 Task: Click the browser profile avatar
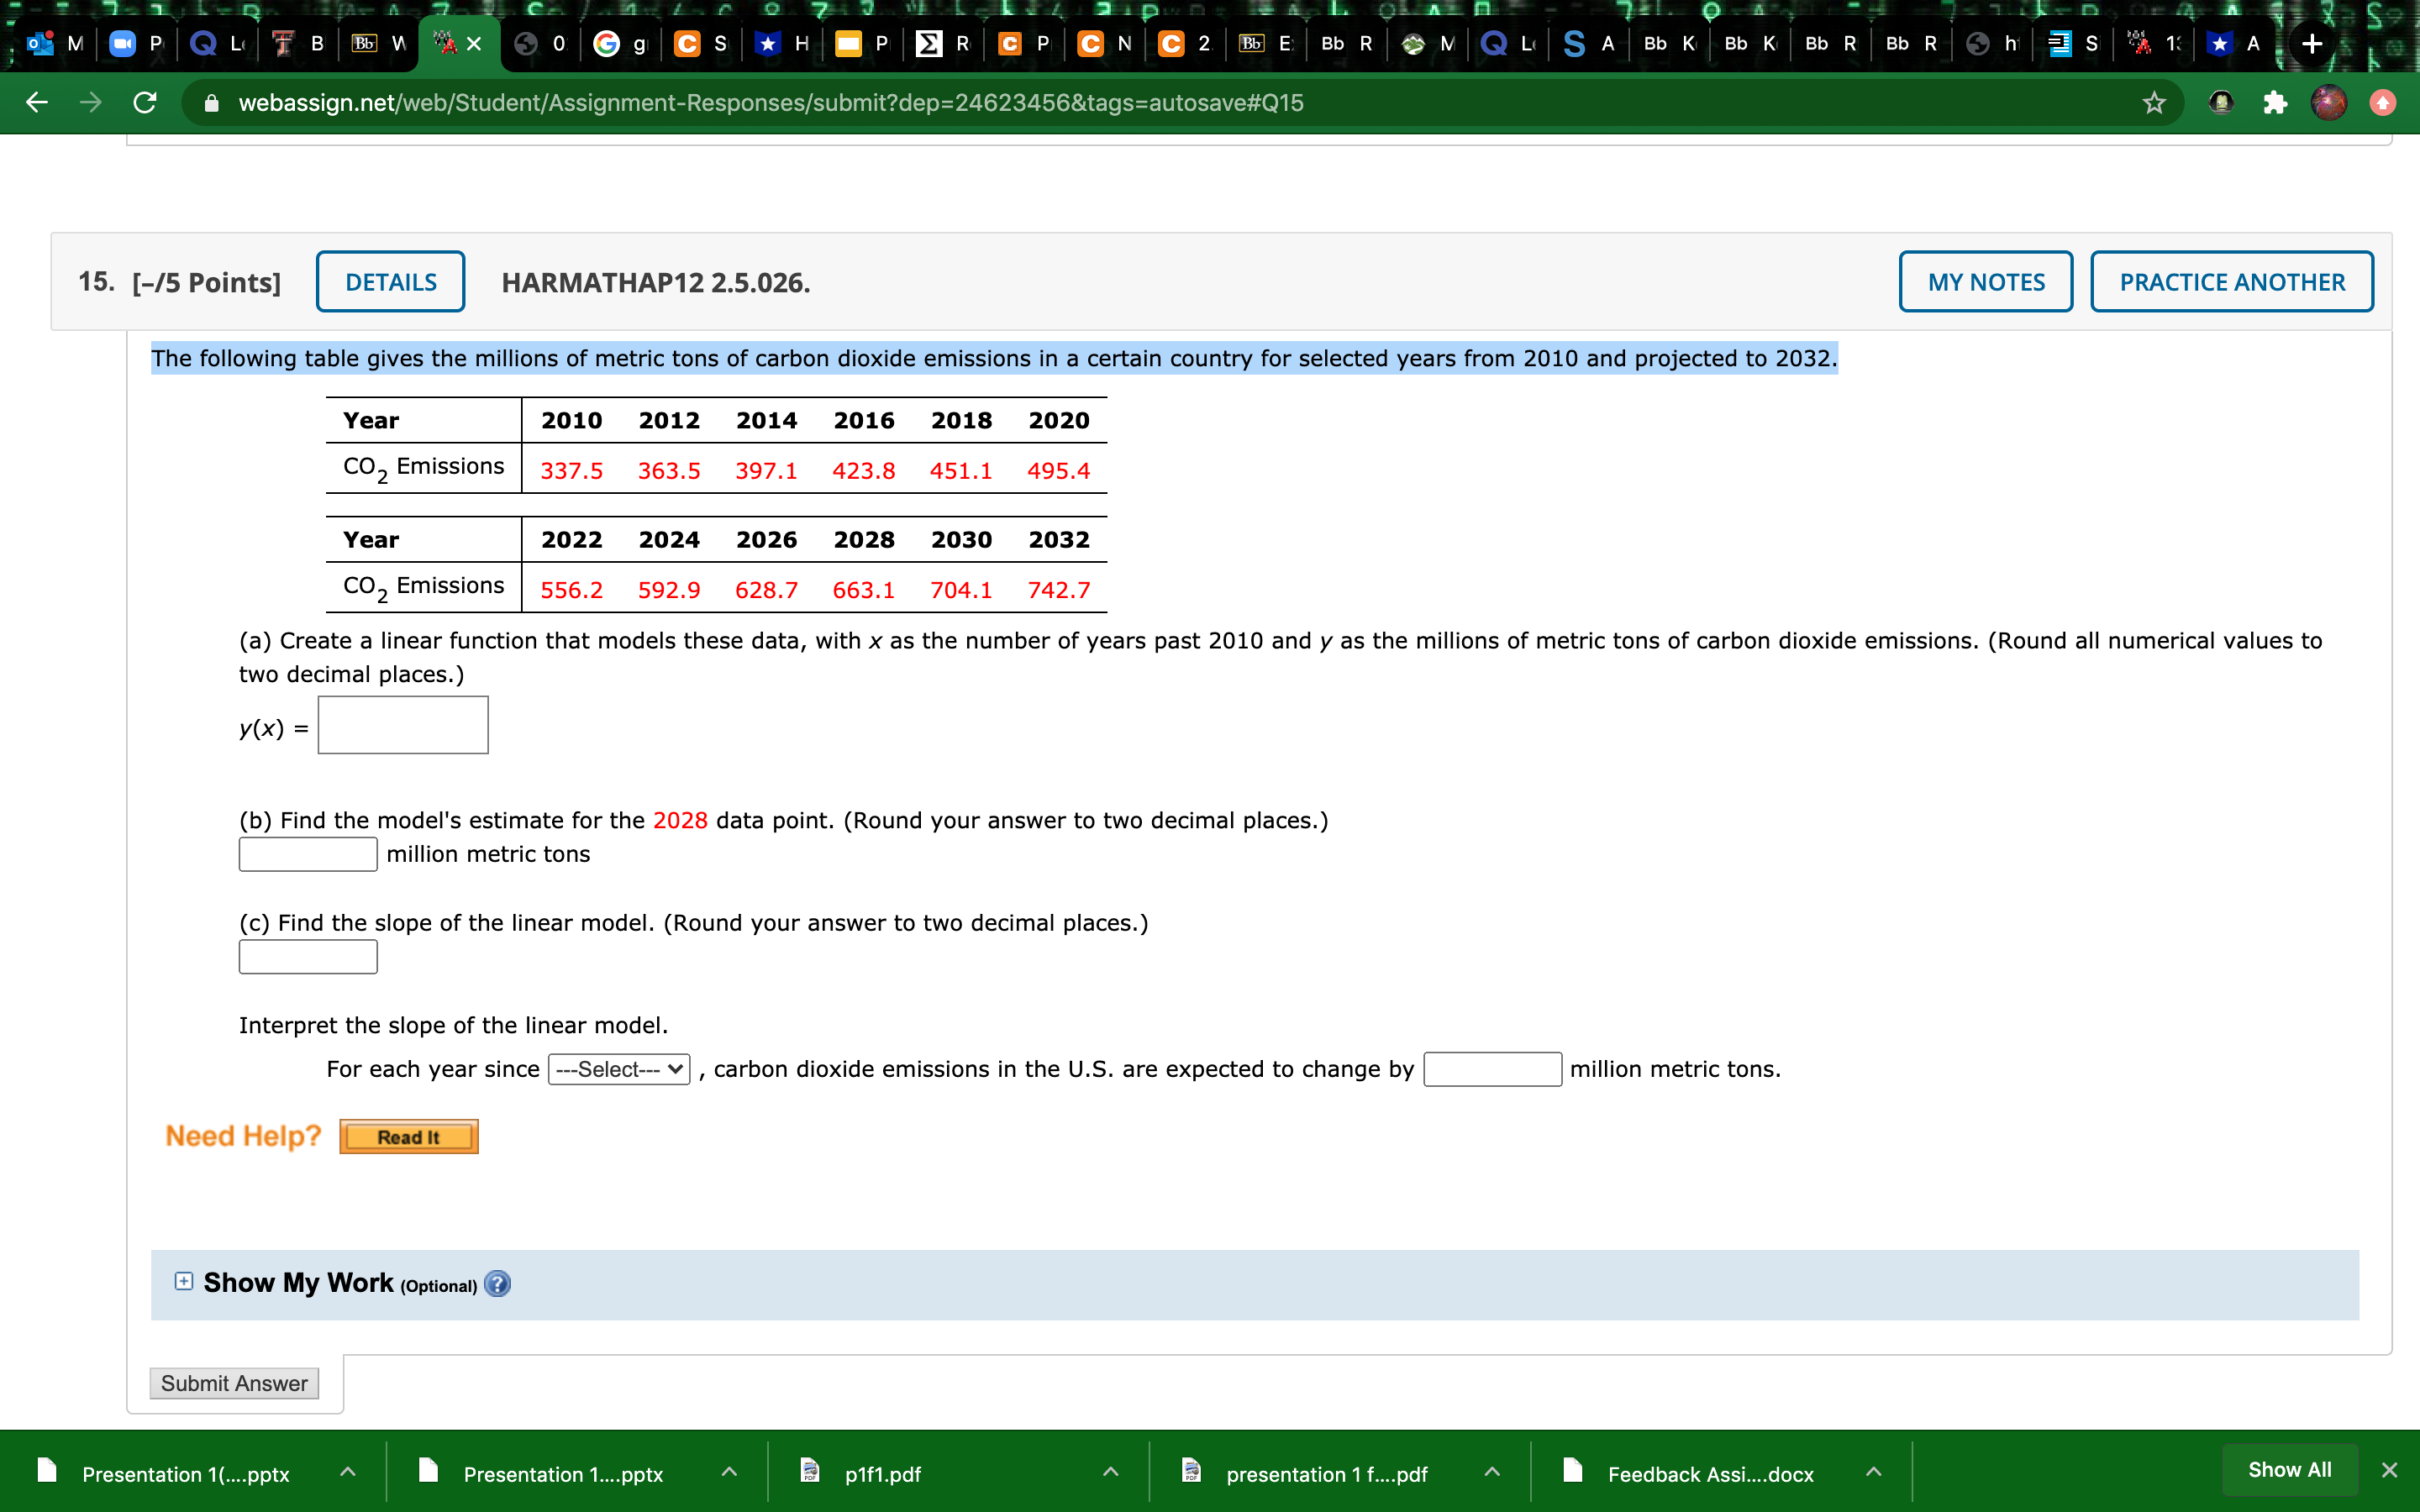(2330, 102)
